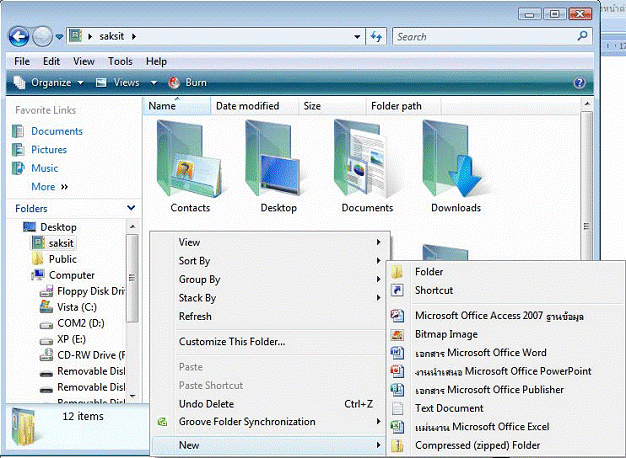Select saksit in the folder tree
Viewport: 626px width, 458px height.
point(53,243)
